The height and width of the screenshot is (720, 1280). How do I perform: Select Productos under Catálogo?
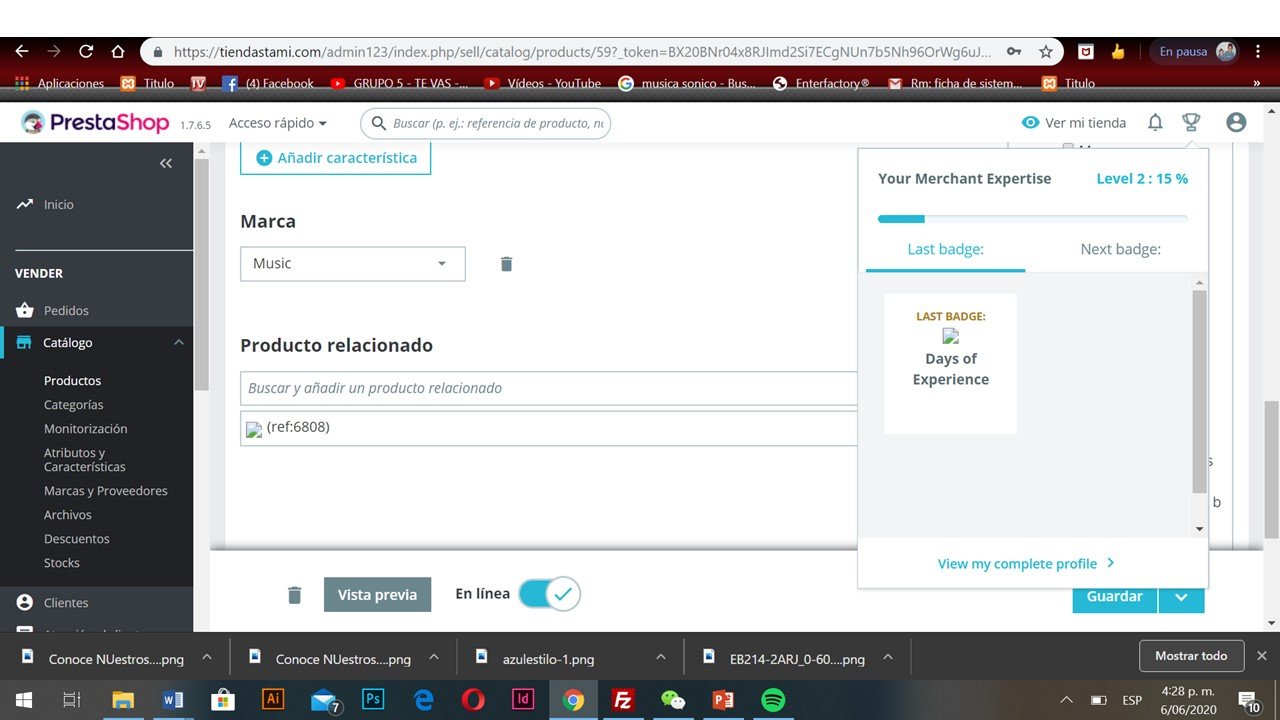click(x=72, y=381)
